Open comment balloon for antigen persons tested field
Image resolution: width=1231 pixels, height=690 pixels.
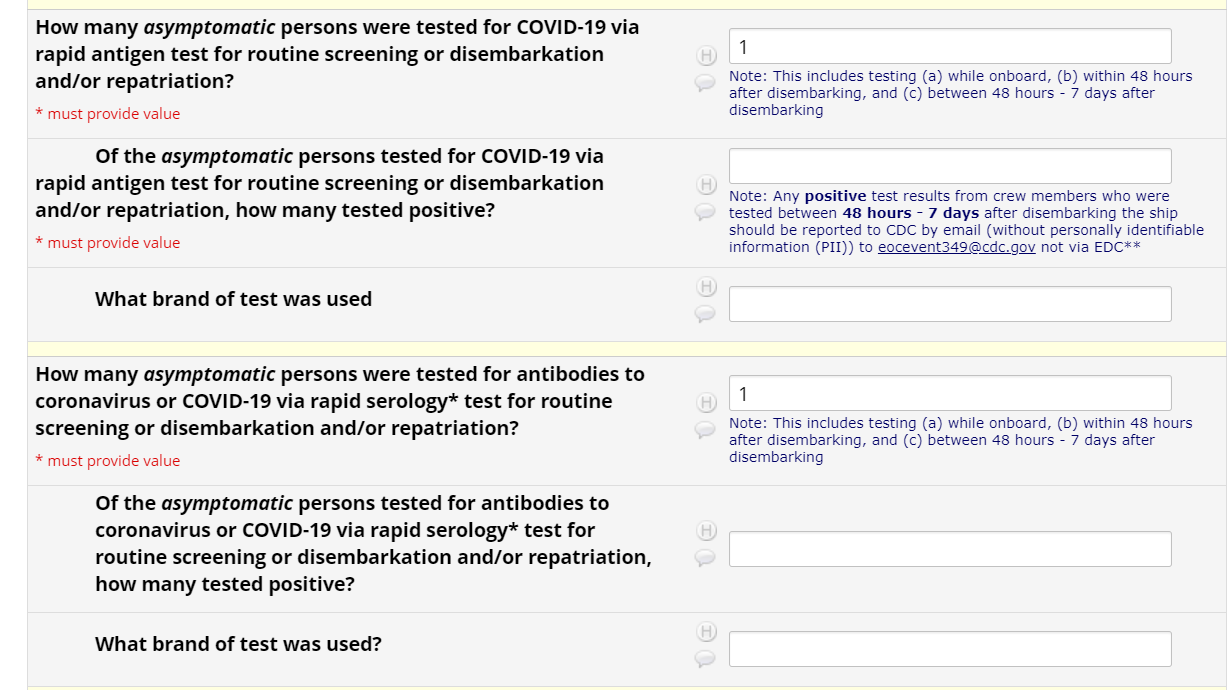[x=705, y=84]
